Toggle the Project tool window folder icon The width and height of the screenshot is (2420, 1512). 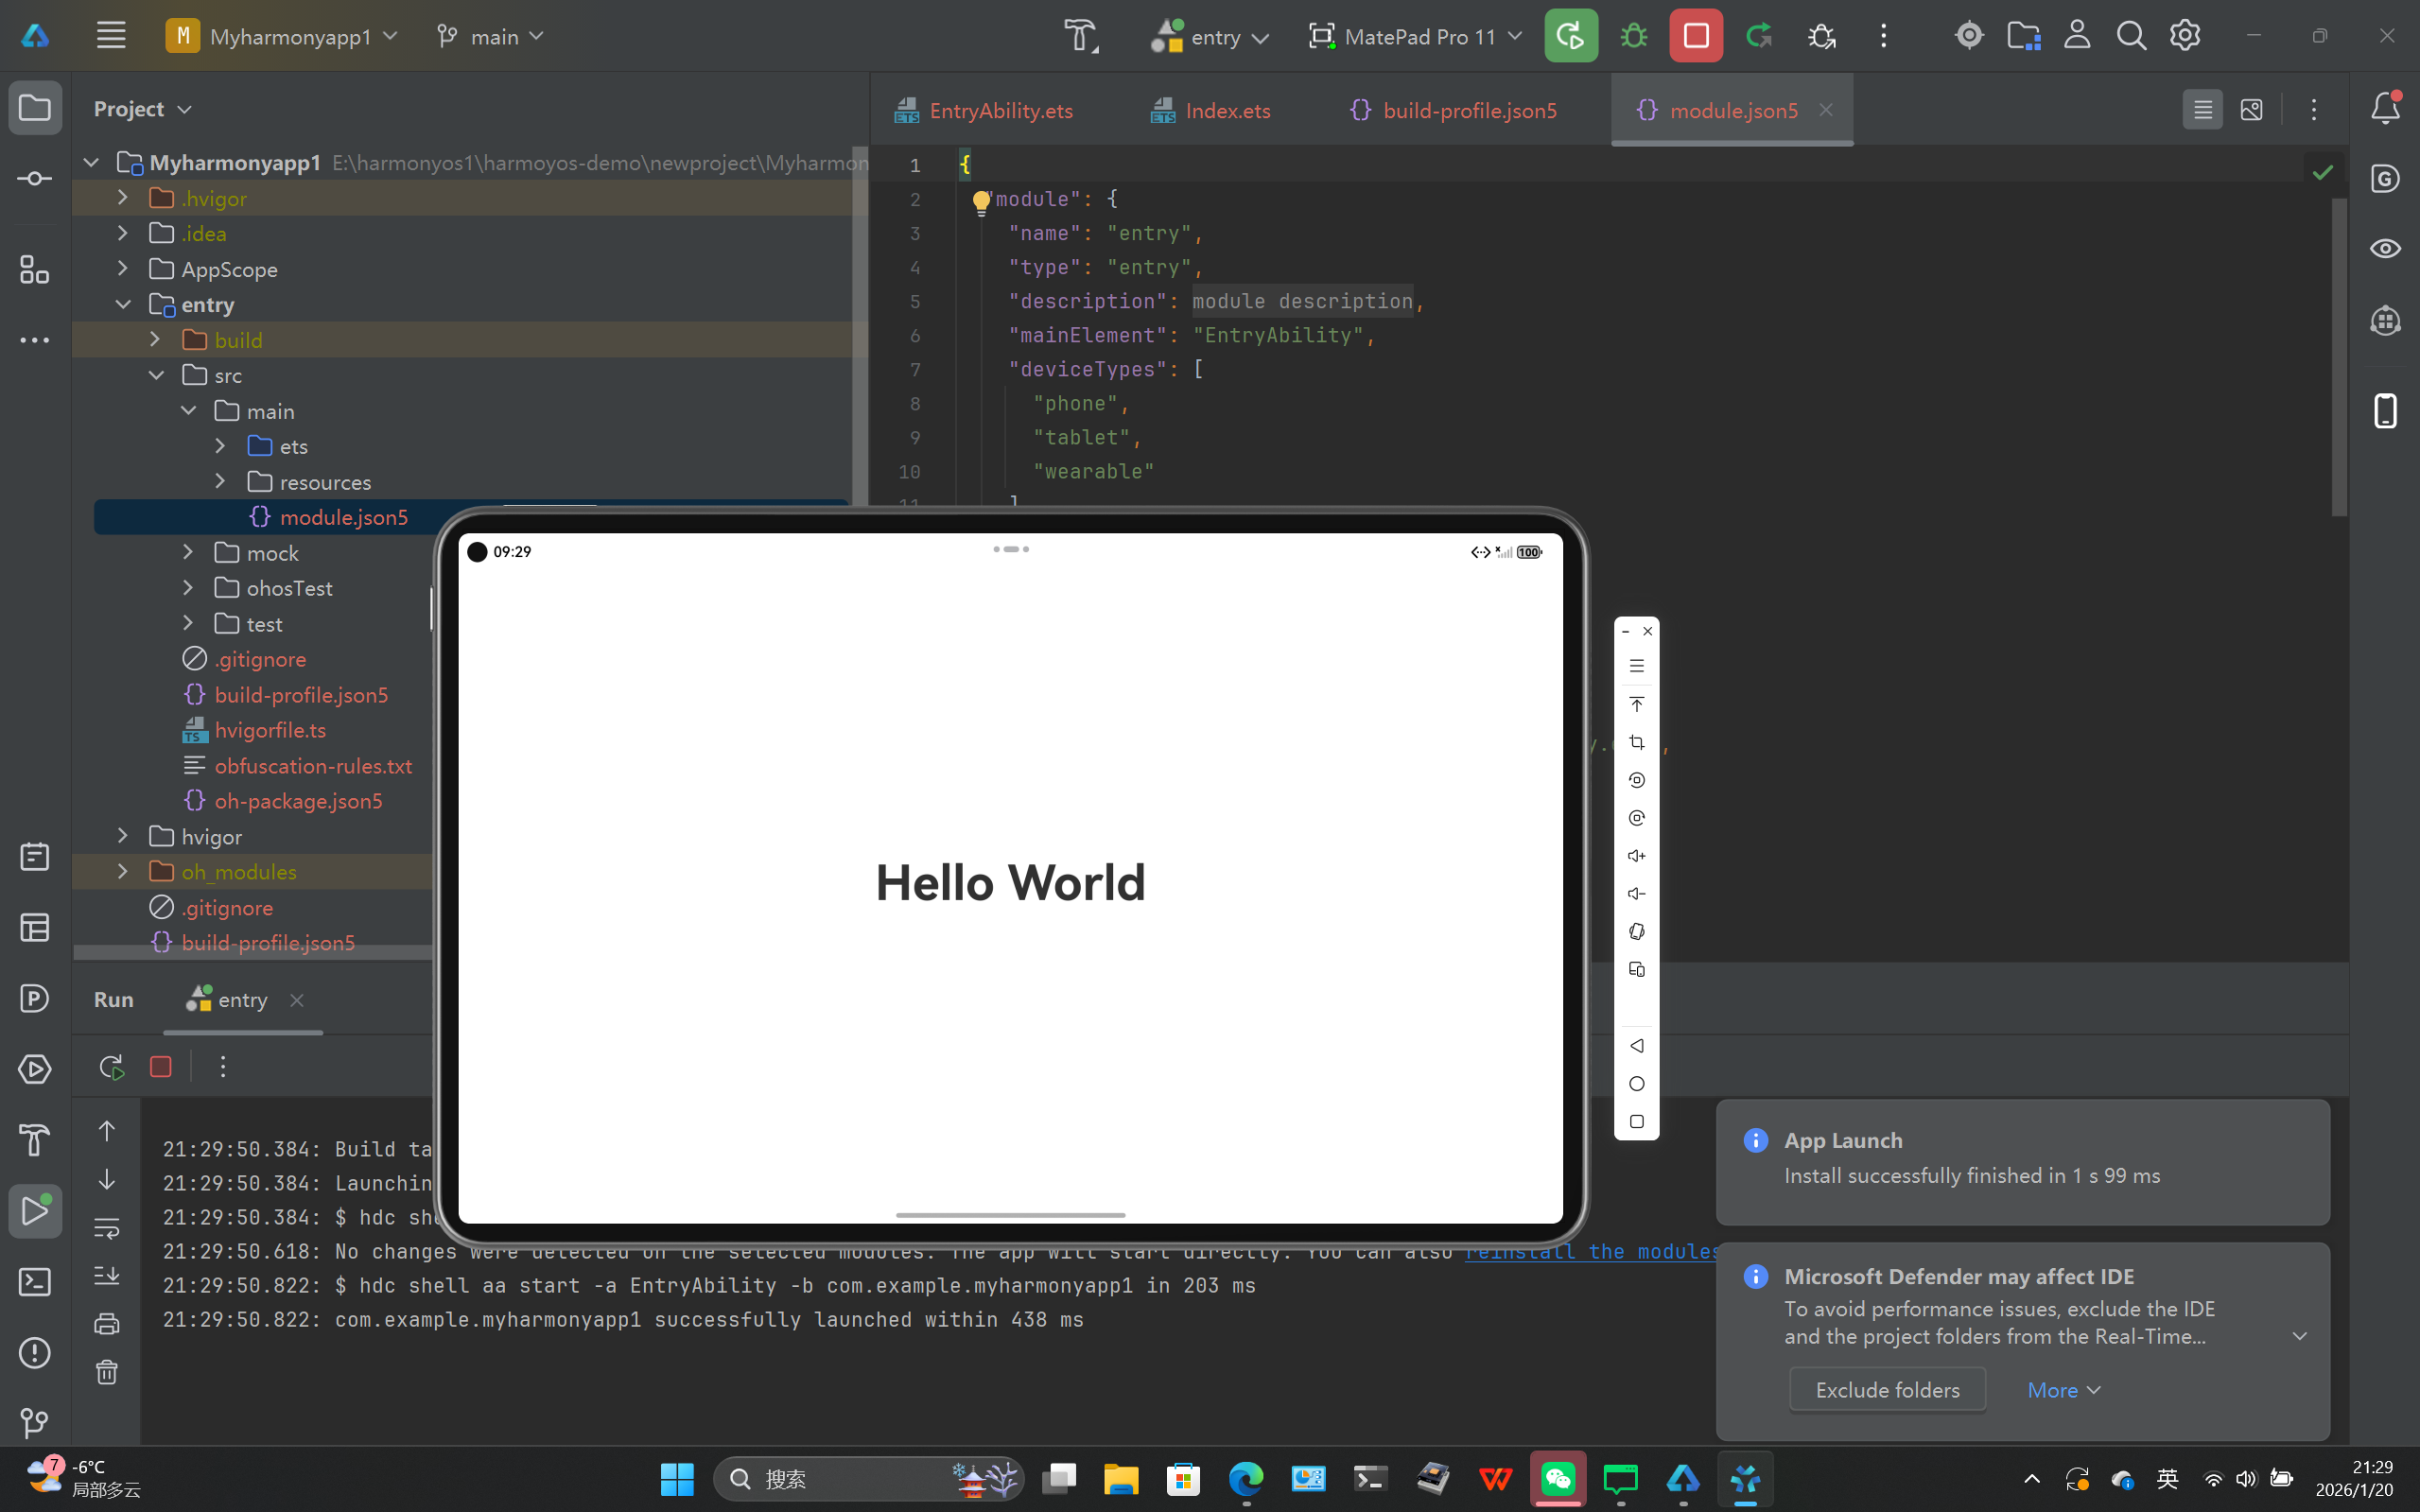coord(35,108)
